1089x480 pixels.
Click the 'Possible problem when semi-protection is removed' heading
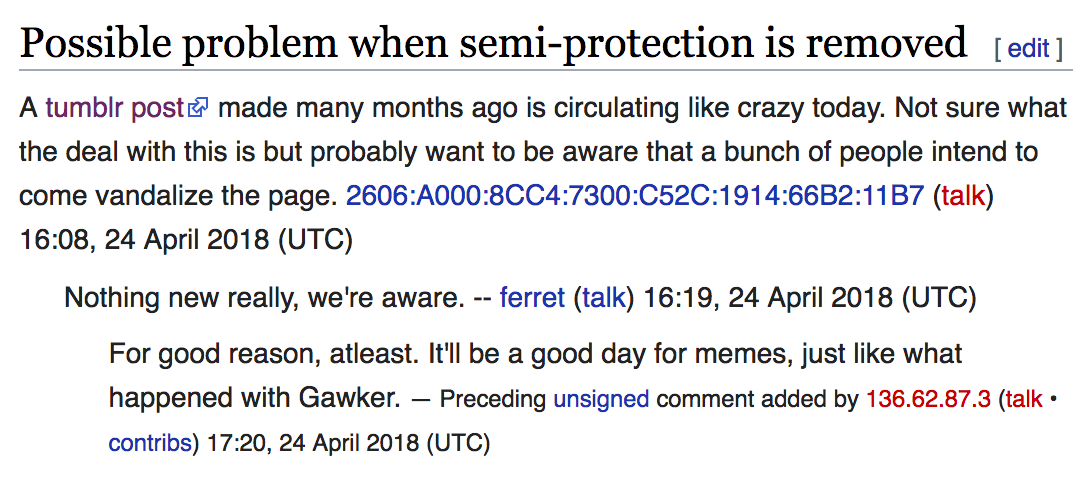(493, 42)
